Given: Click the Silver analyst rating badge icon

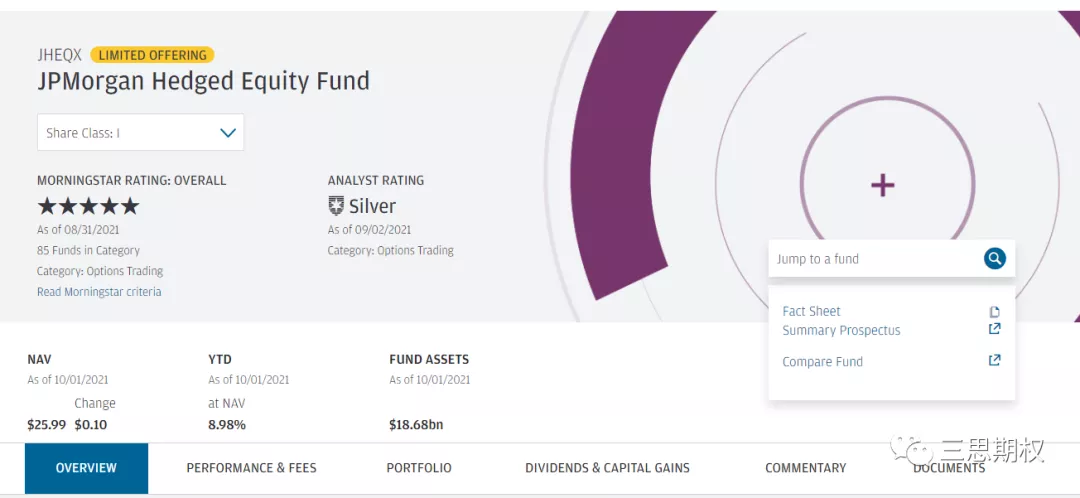Looking at the screenshot, I should click(336, 206).
